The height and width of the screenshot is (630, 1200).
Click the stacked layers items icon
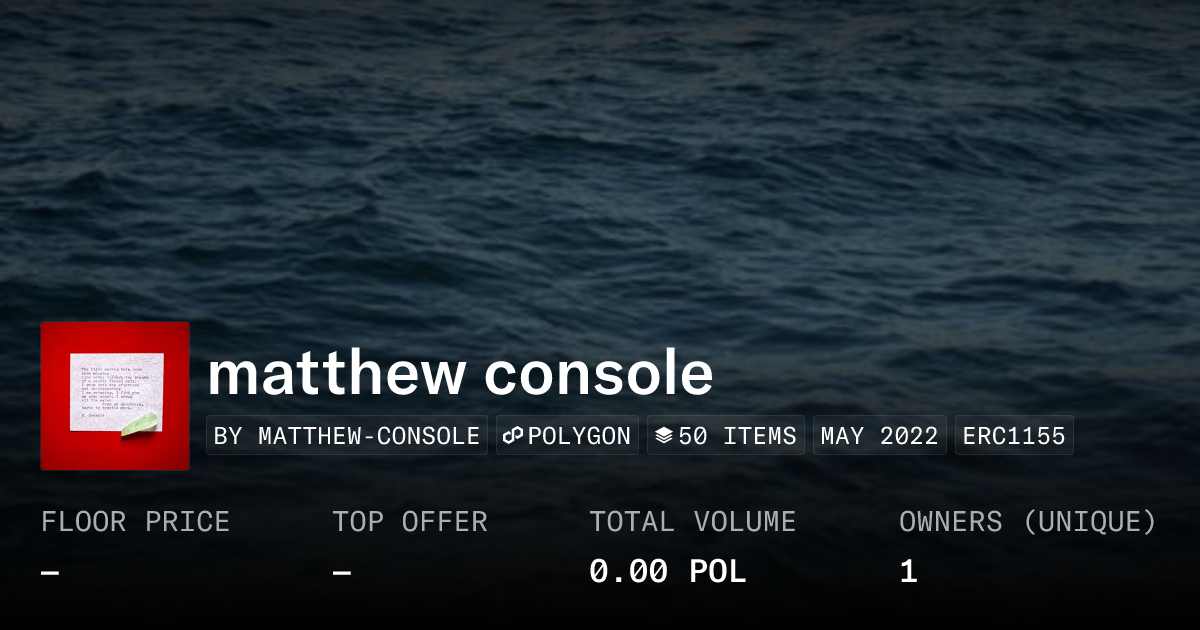pyautogui.click(x=663, y=436)
